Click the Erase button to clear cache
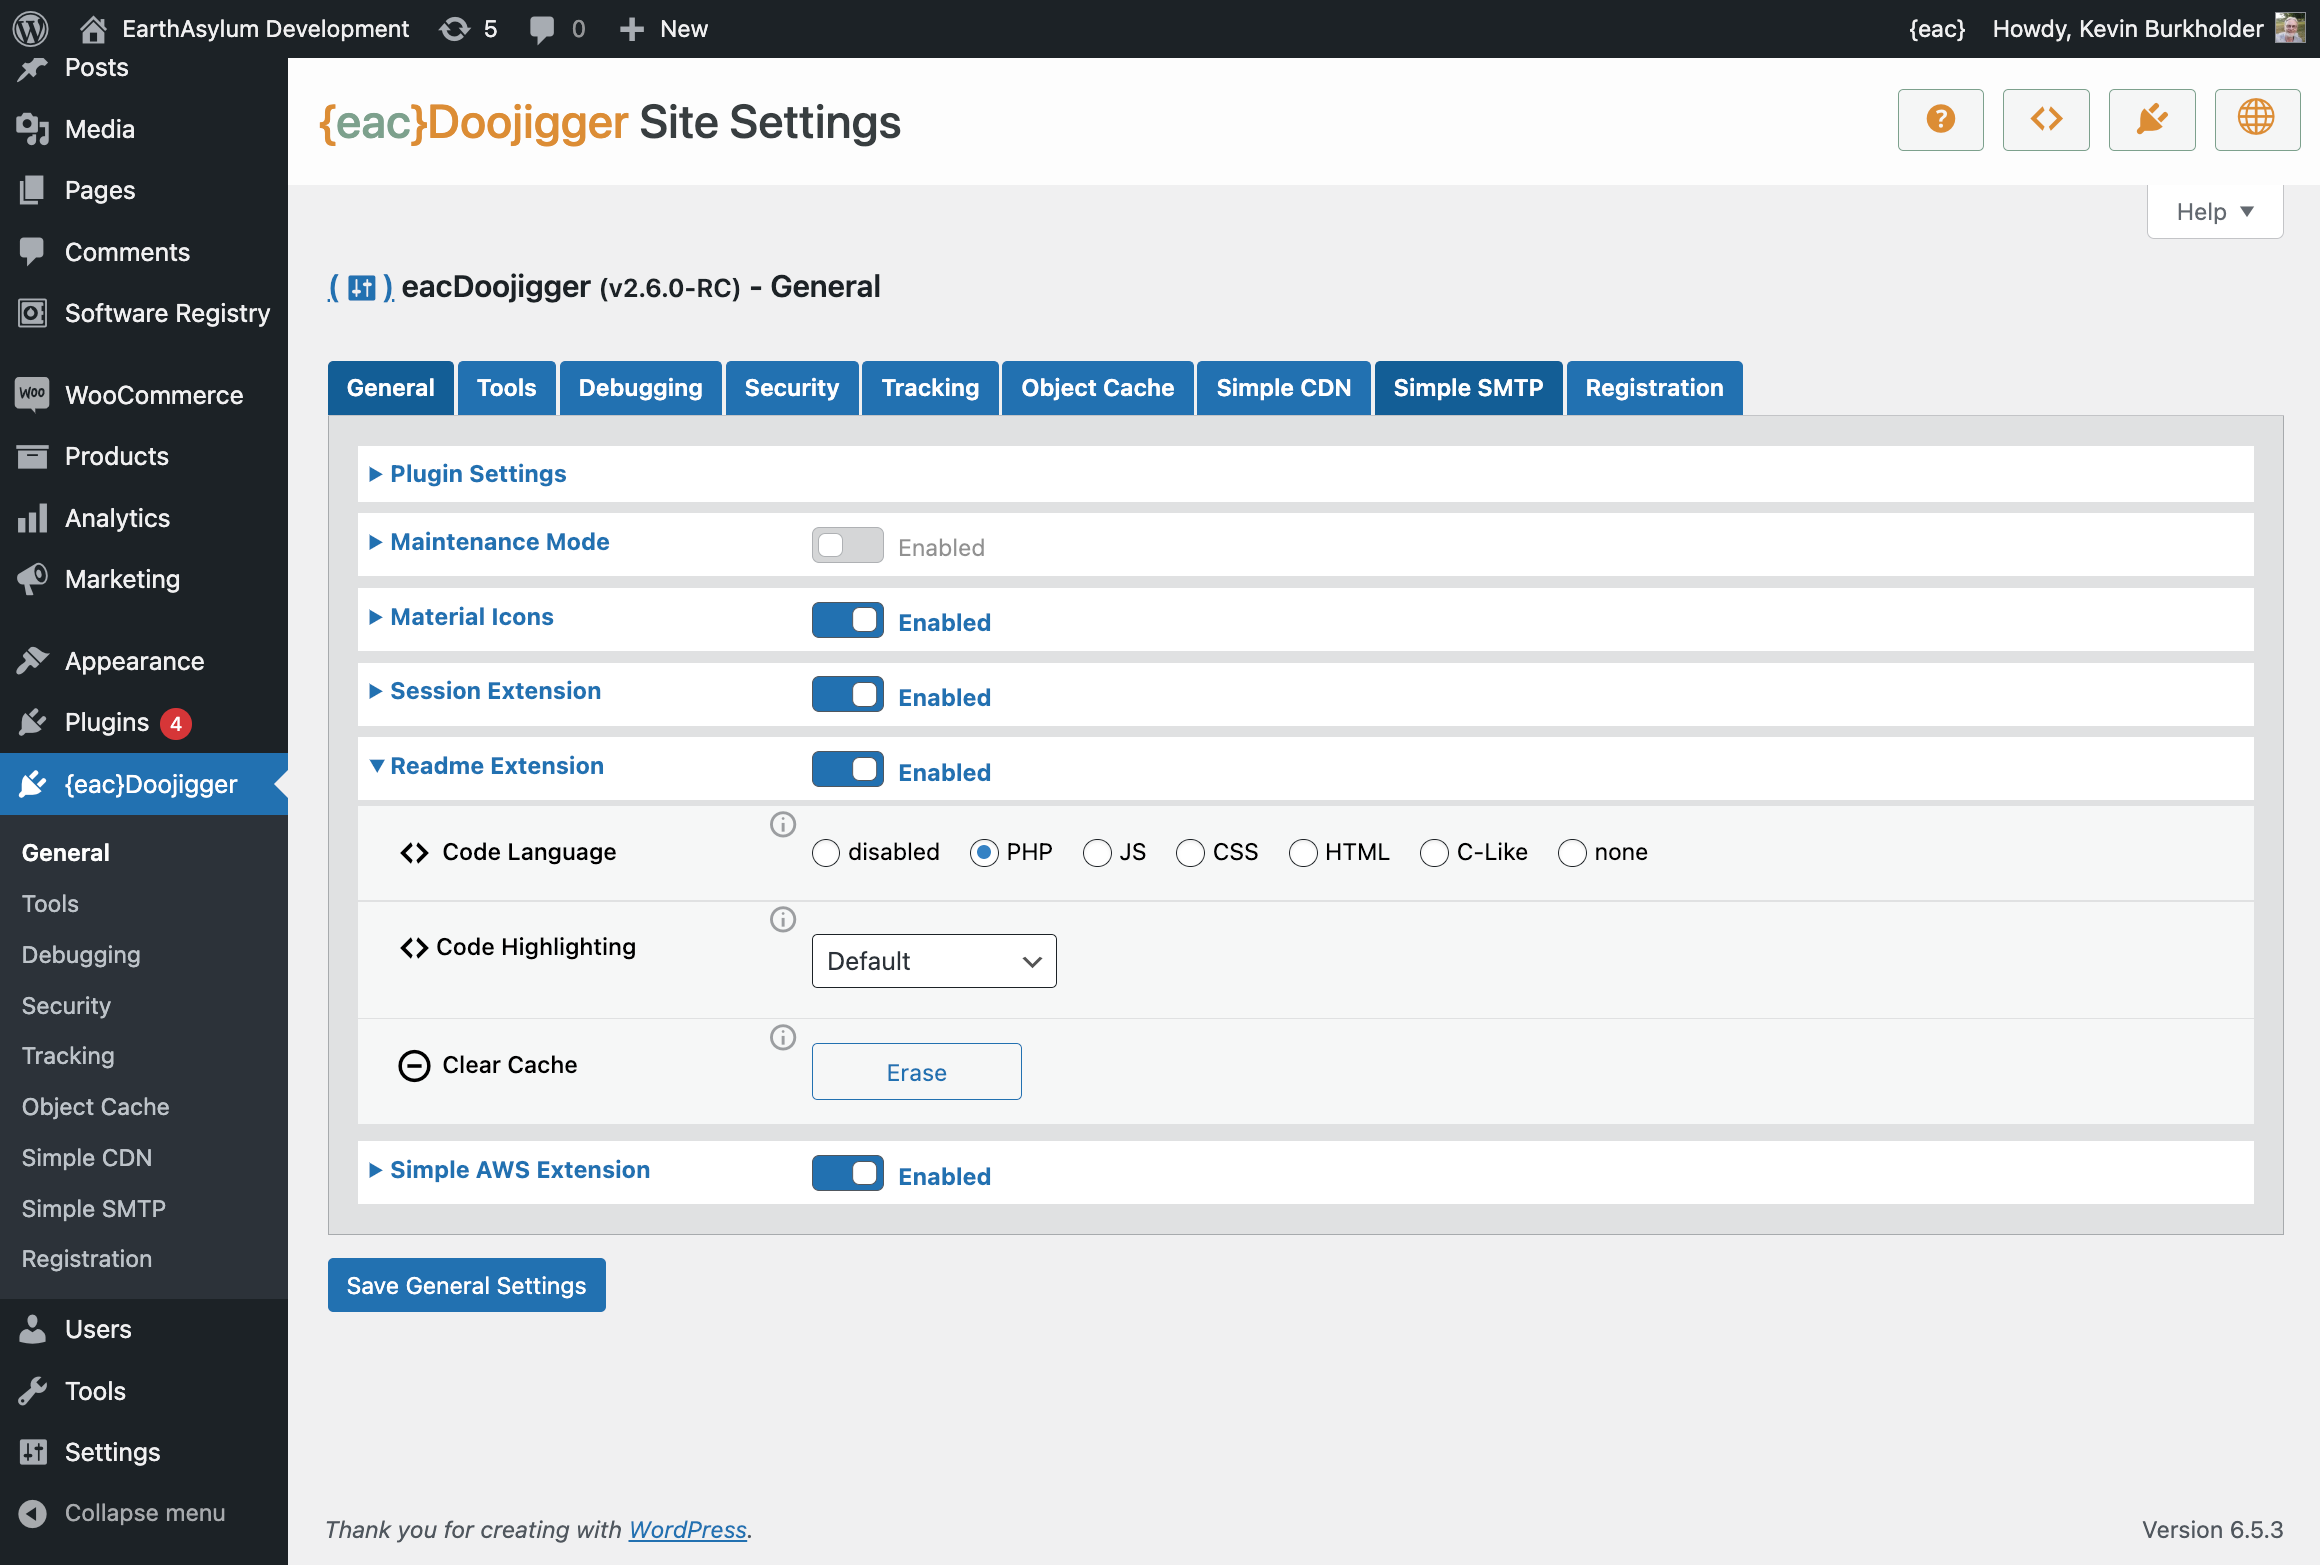2320x1565 pixels. click(x=915, y=1071)
